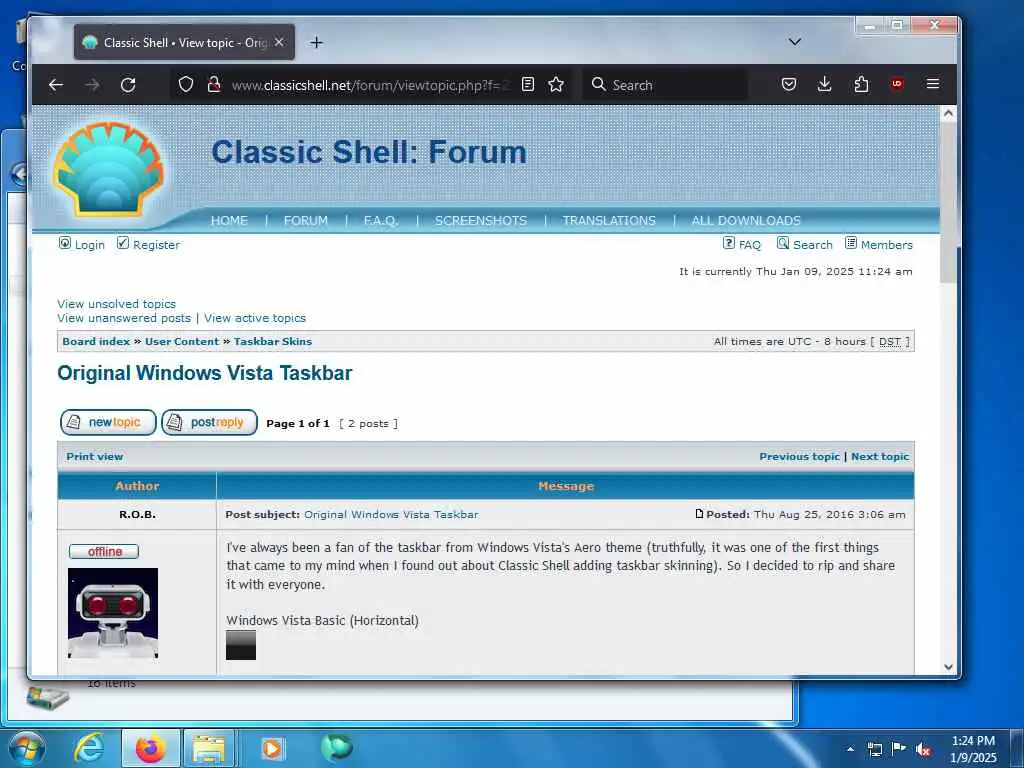Screen dimensions: 1024x768
Task: Open the extensions menu
Action: 861,84
